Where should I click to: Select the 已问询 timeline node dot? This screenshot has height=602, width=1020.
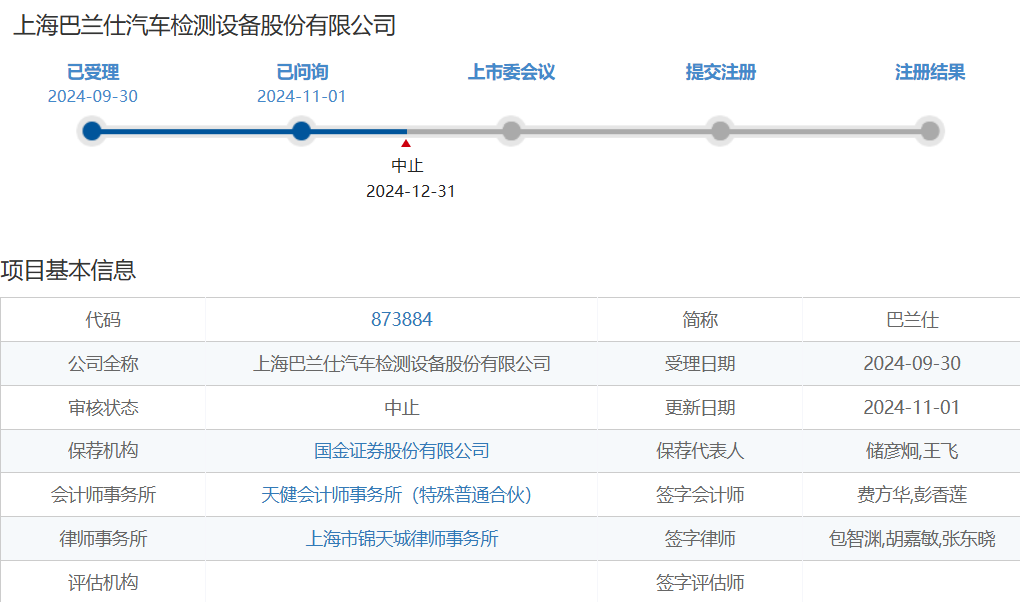(x=301, y=131)
